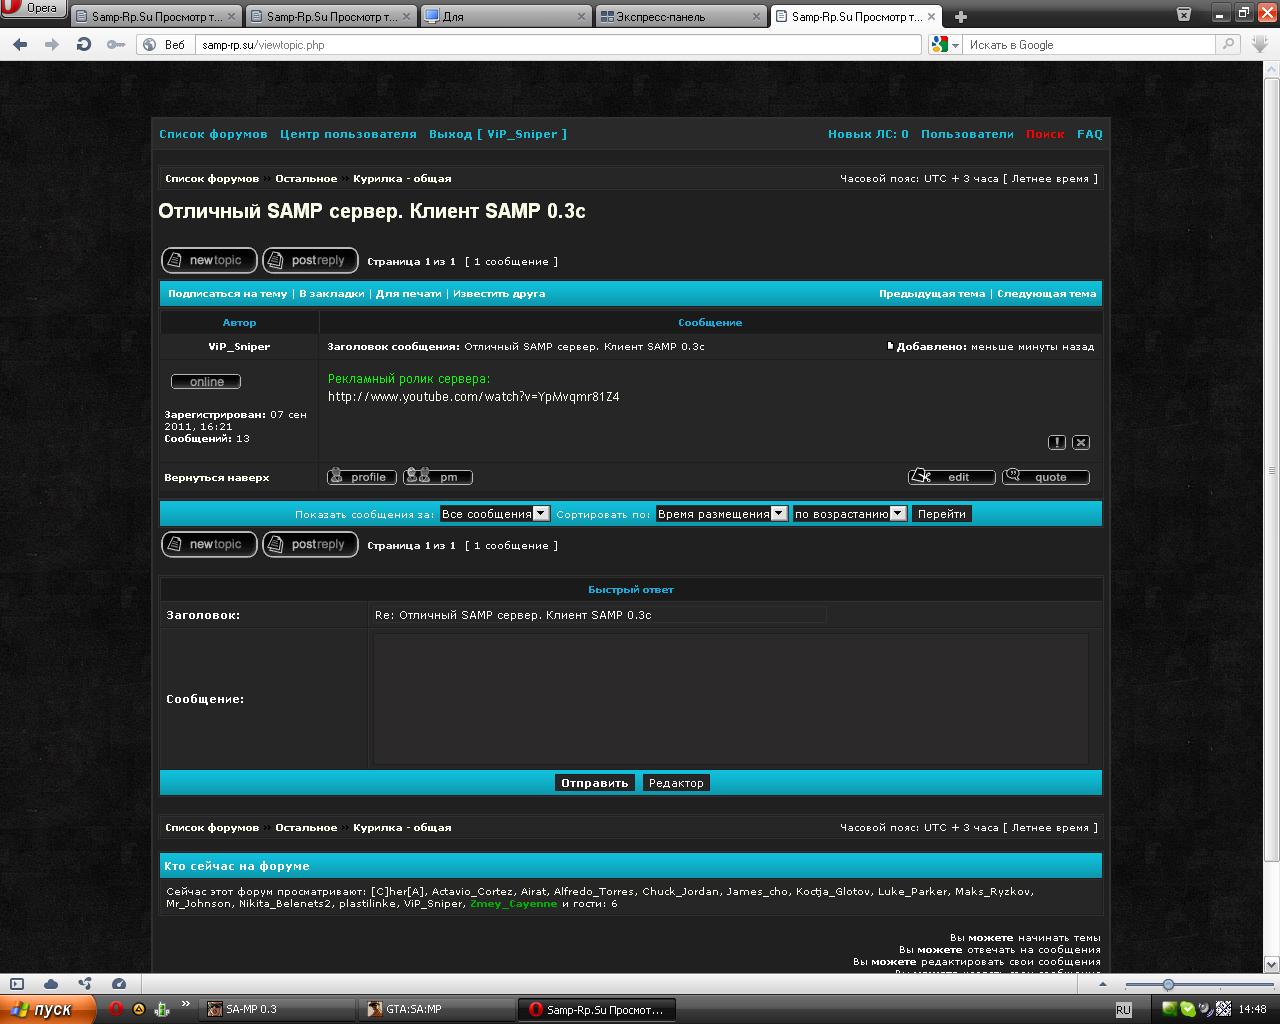Open the Opera Link cloud icon

(51, 984)
